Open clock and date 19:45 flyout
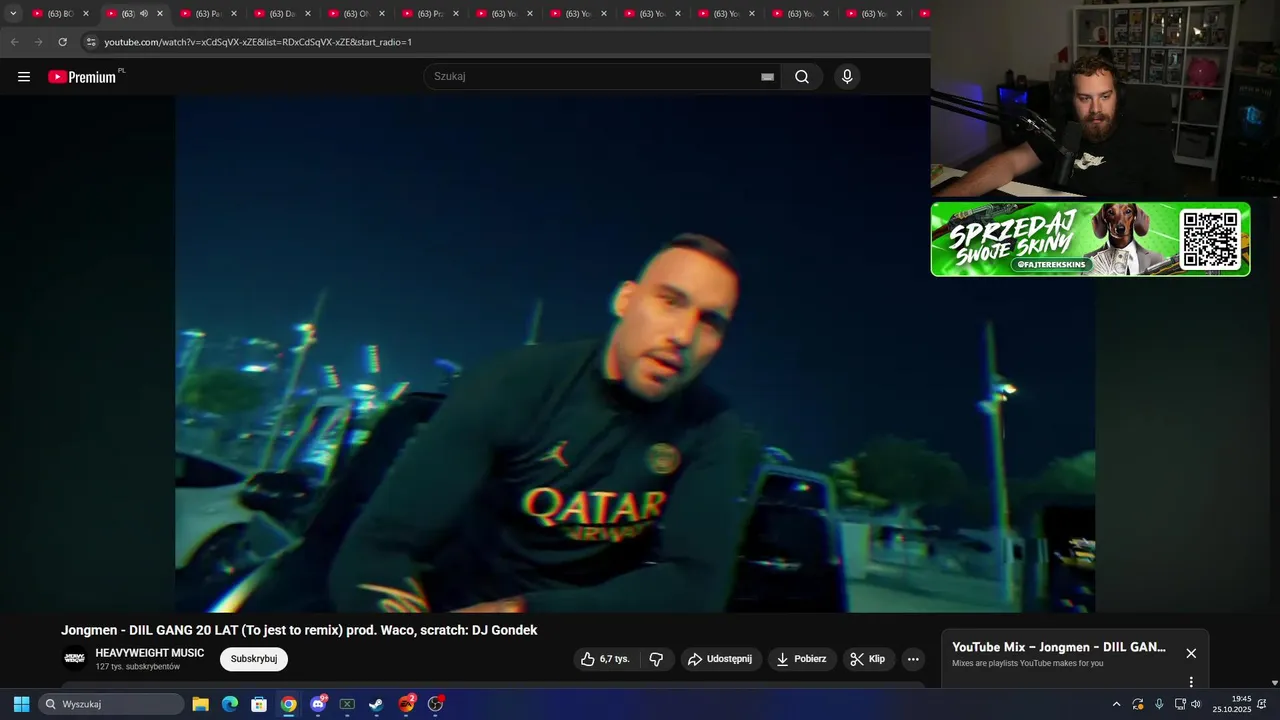This screenshot has height=720, width=1280. [1232, 704]
